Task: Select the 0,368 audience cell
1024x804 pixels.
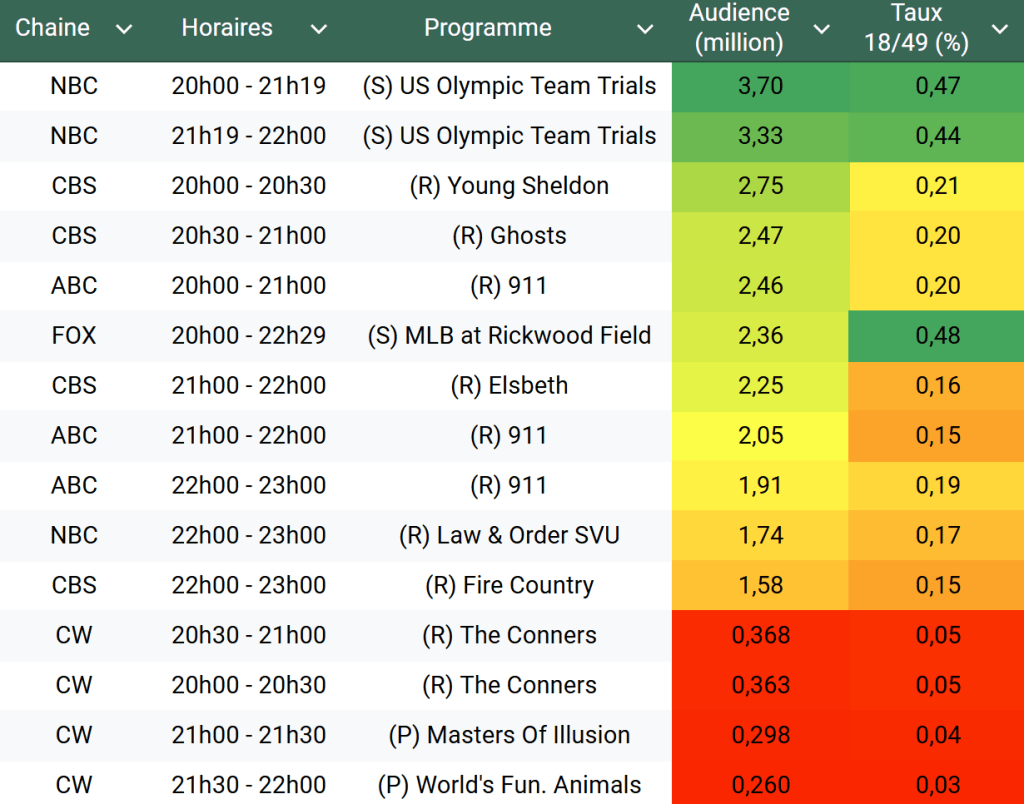Action: tap(760, 636)
